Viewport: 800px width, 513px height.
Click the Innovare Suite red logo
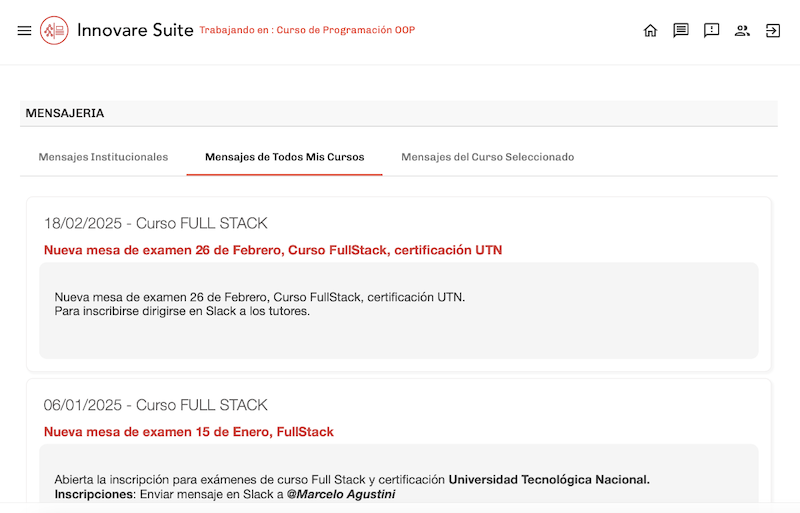point(54,30)
